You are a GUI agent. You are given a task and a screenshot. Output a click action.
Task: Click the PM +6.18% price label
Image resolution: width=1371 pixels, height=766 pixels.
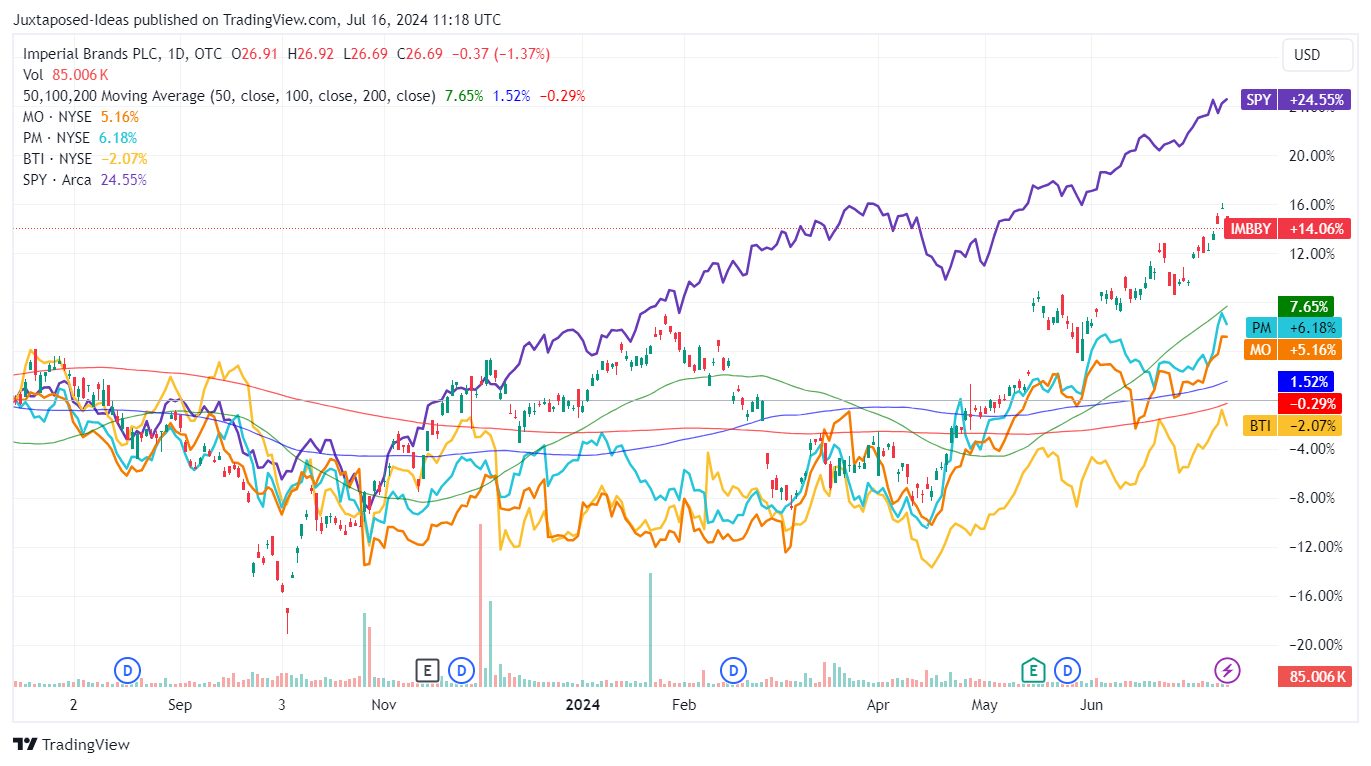1292,327
